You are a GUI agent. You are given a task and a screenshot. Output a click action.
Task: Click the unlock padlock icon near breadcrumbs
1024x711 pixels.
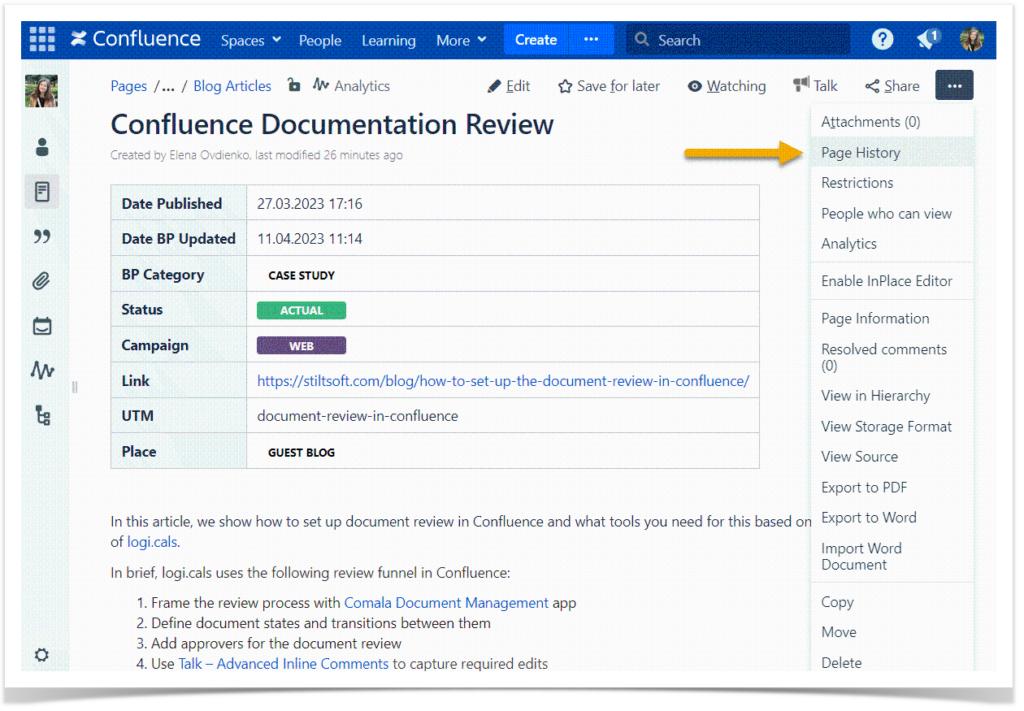[294, 86]
